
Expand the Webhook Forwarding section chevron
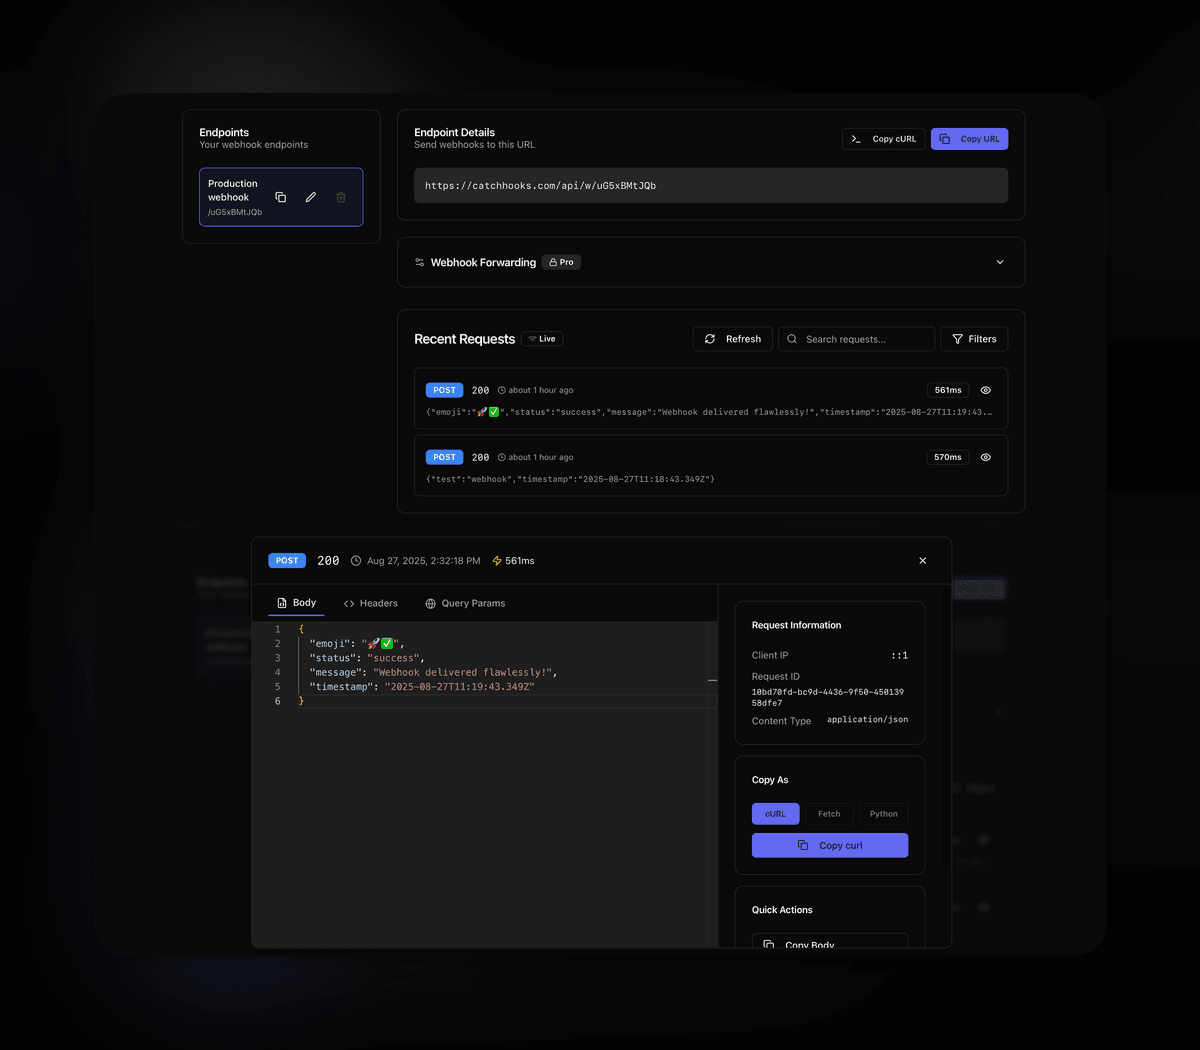1000,262
